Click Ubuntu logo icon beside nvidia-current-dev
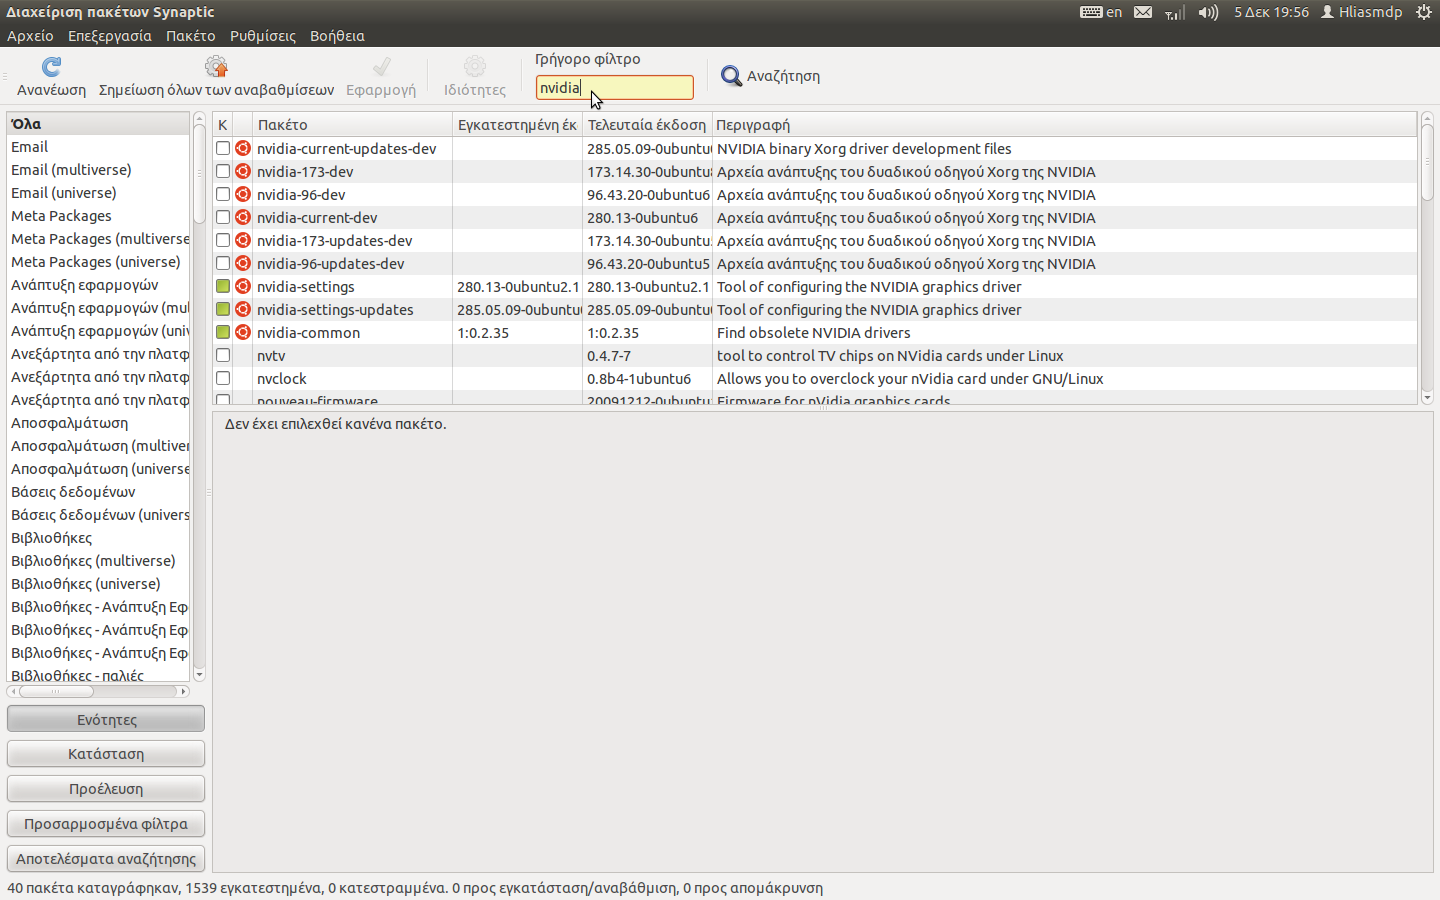 click(x=243, y=217)
